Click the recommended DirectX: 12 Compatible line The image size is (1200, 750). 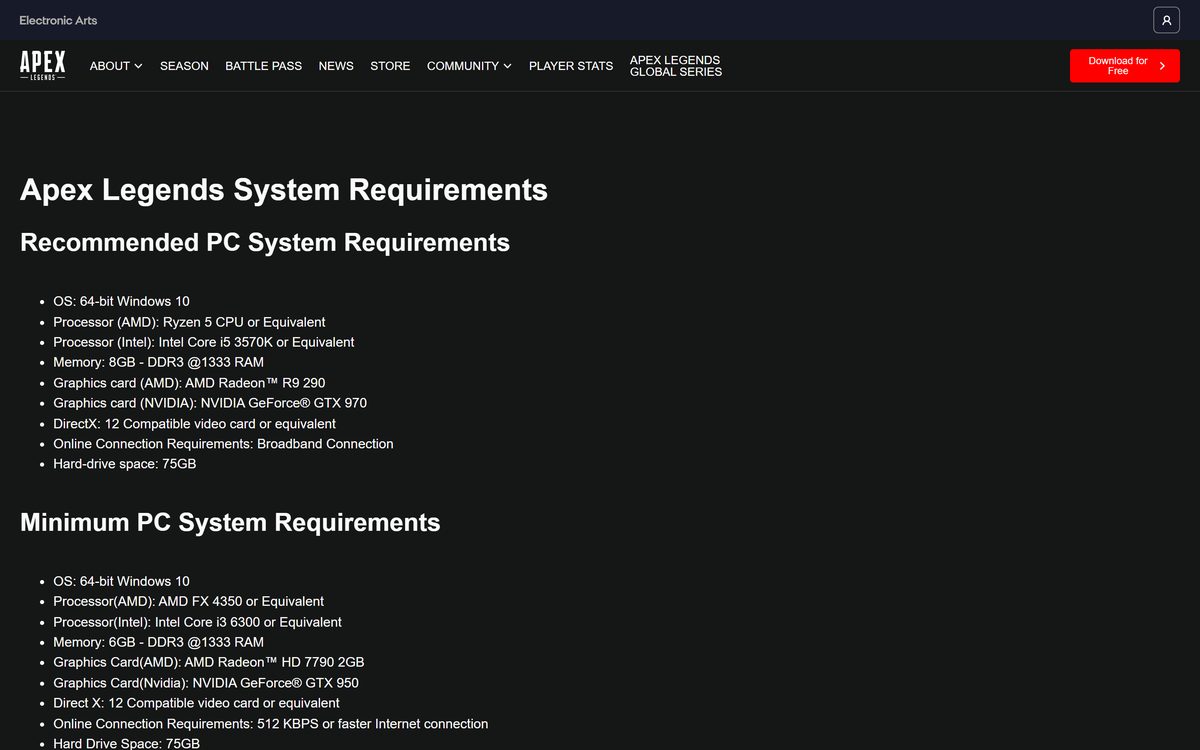[195, 424]
